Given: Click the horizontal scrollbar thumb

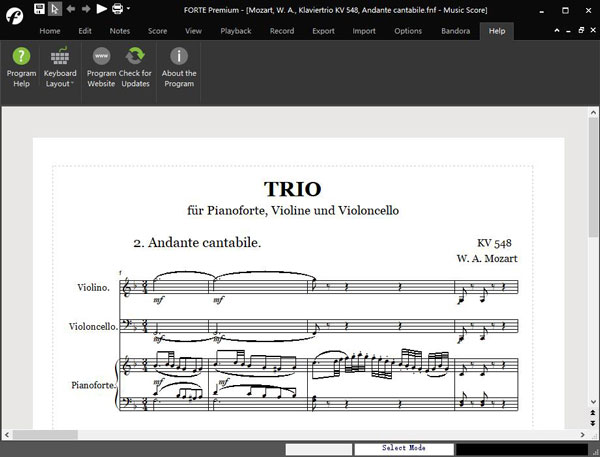Looking at the screenshot, I should pos(45,434).
